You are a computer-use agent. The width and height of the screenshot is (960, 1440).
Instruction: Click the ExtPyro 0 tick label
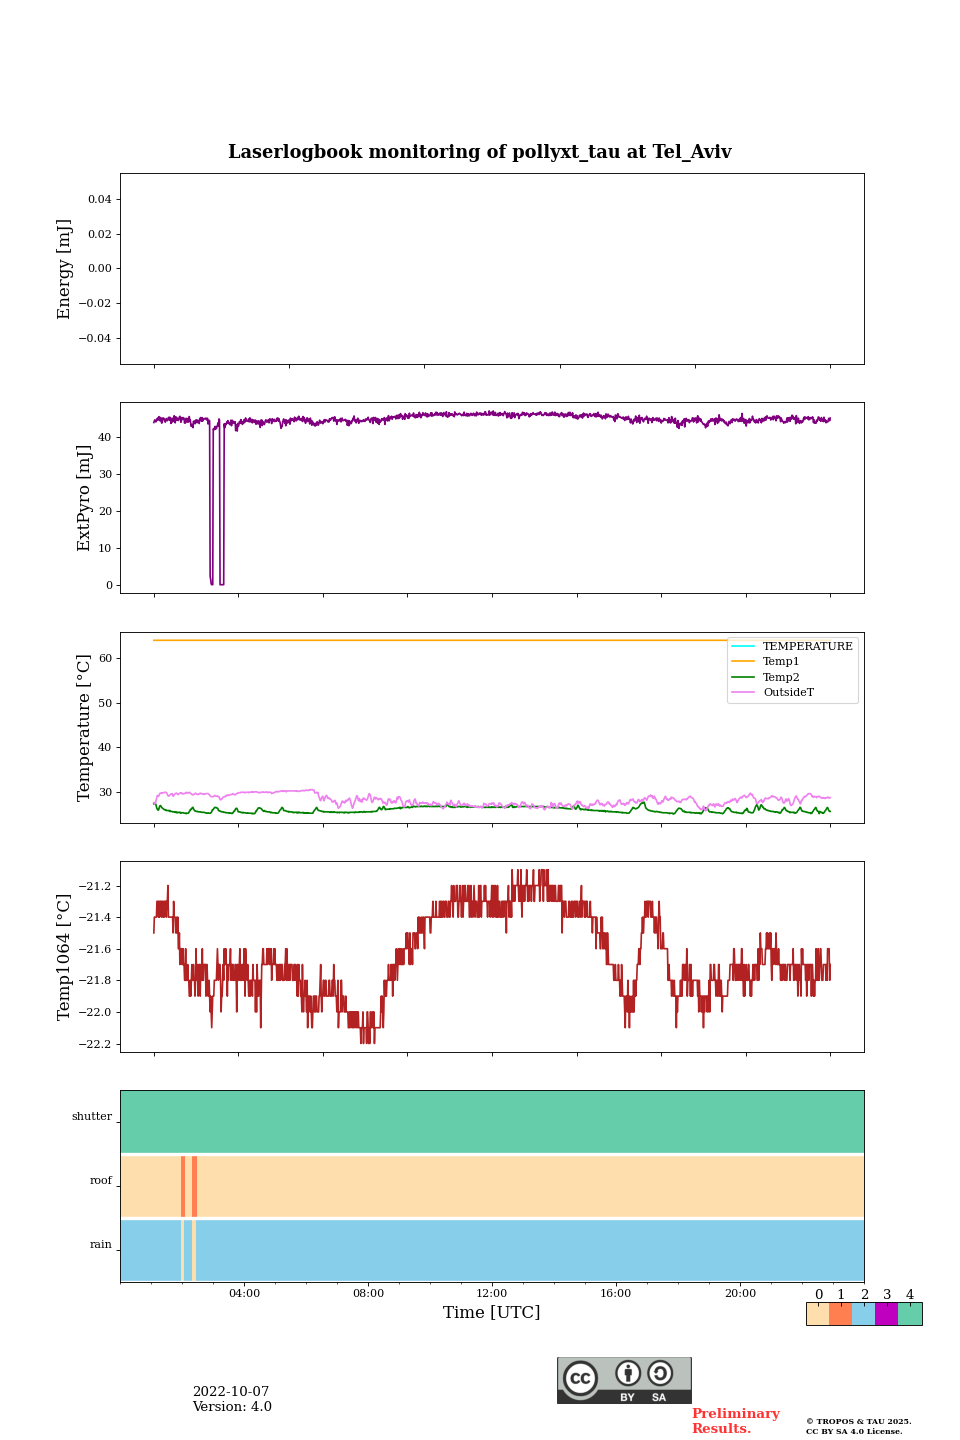[109, 586]
